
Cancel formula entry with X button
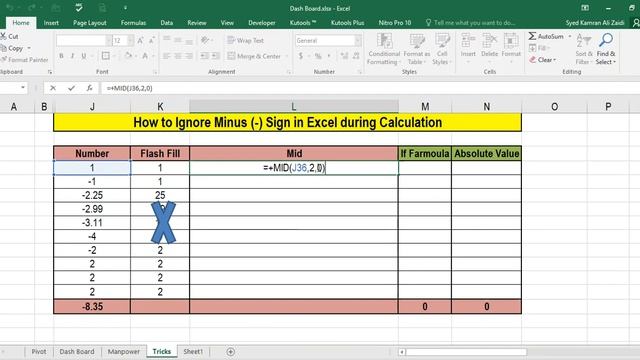53,88
